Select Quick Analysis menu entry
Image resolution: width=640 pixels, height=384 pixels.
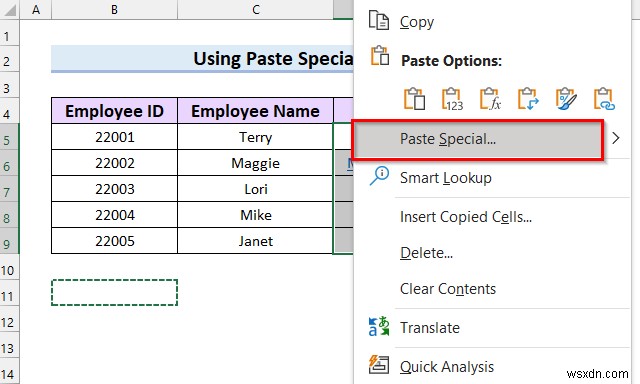point(447,367)
